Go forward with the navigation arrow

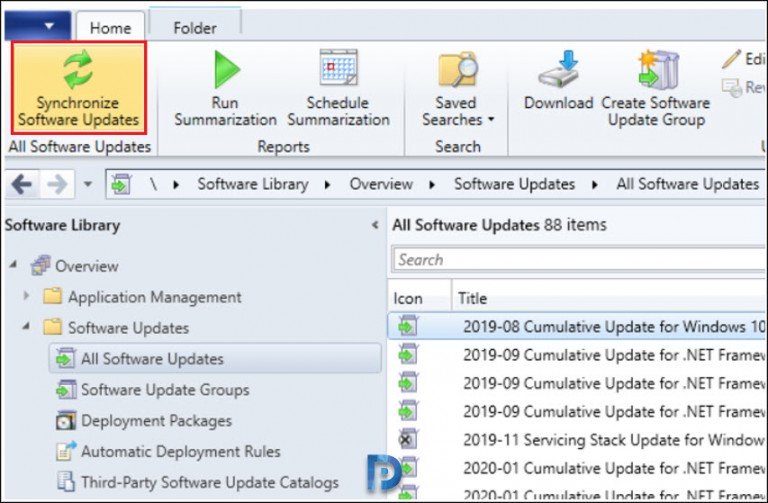(x=57, y=185)
